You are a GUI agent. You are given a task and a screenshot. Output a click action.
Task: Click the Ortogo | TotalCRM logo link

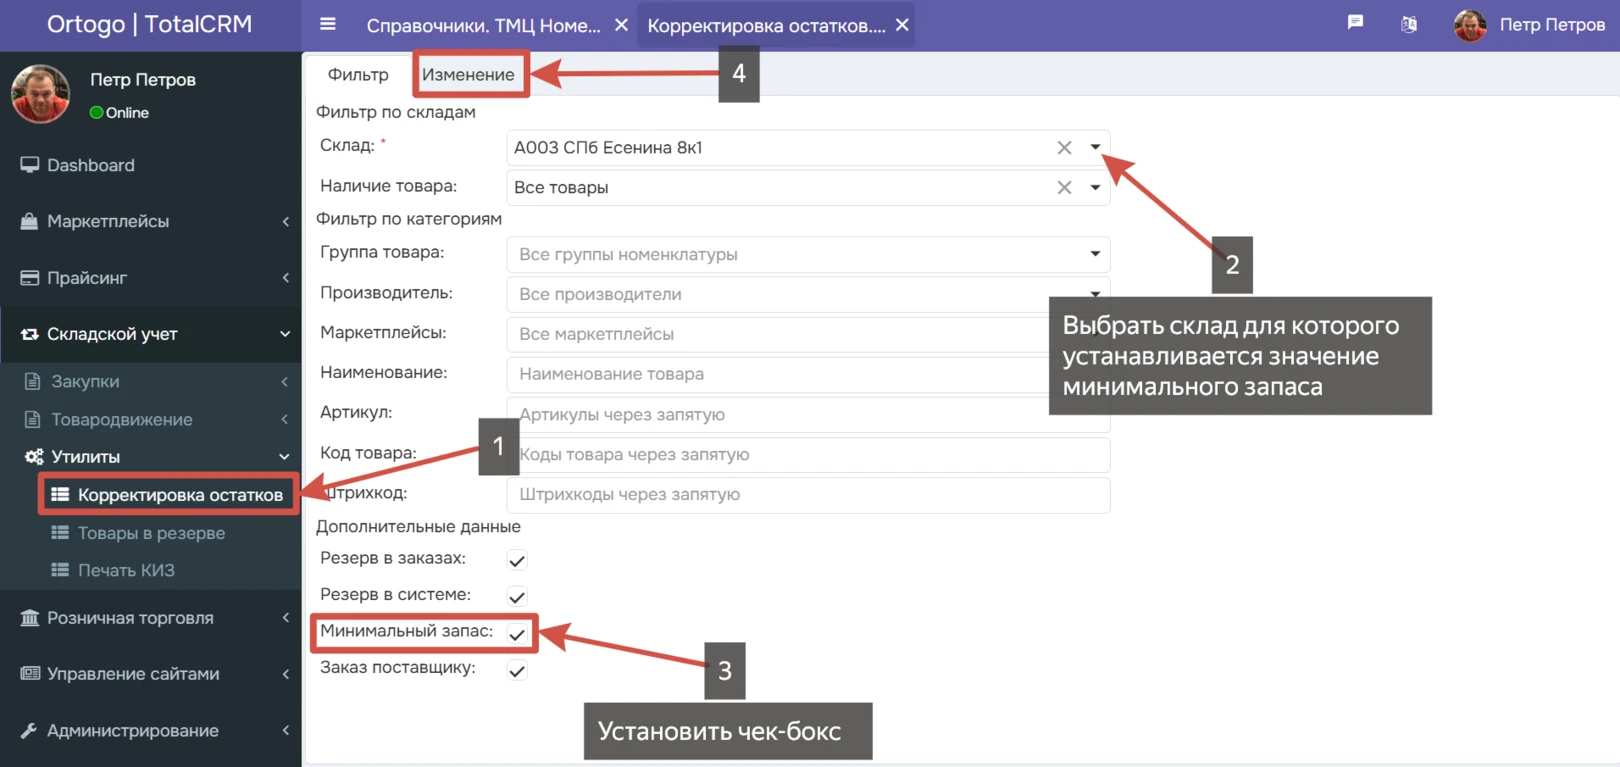tap(150, 24)
